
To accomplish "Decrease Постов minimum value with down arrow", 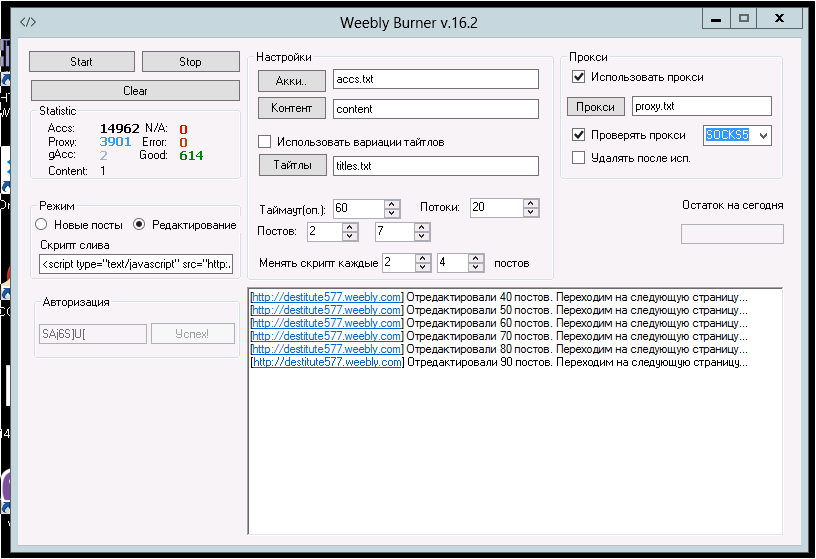I will coord(350,236).
